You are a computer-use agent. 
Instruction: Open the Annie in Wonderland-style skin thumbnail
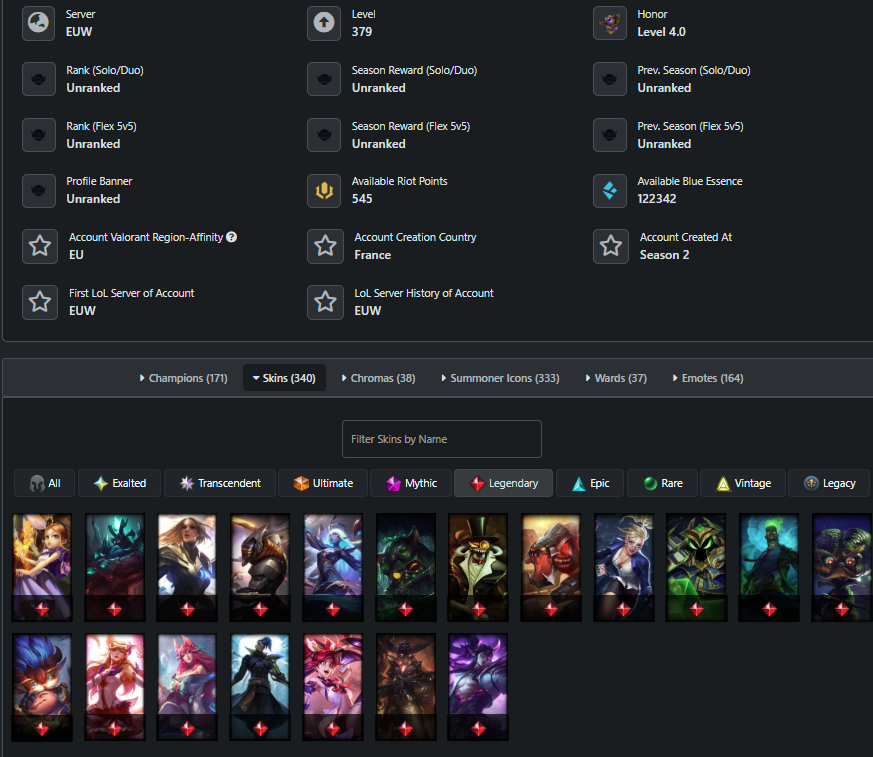point(42,567)
